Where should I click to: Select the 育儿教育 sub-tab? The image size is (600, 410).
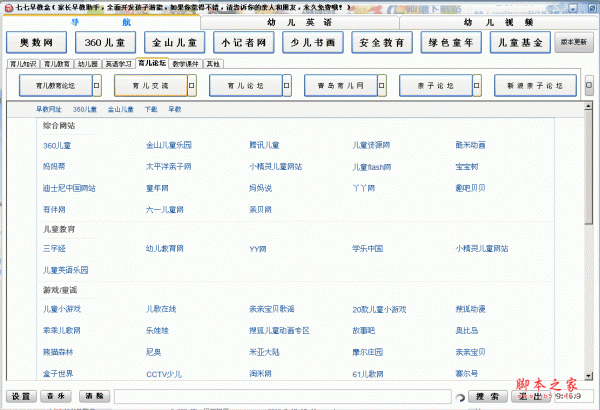pyautogui.click(x=57, y=64)
